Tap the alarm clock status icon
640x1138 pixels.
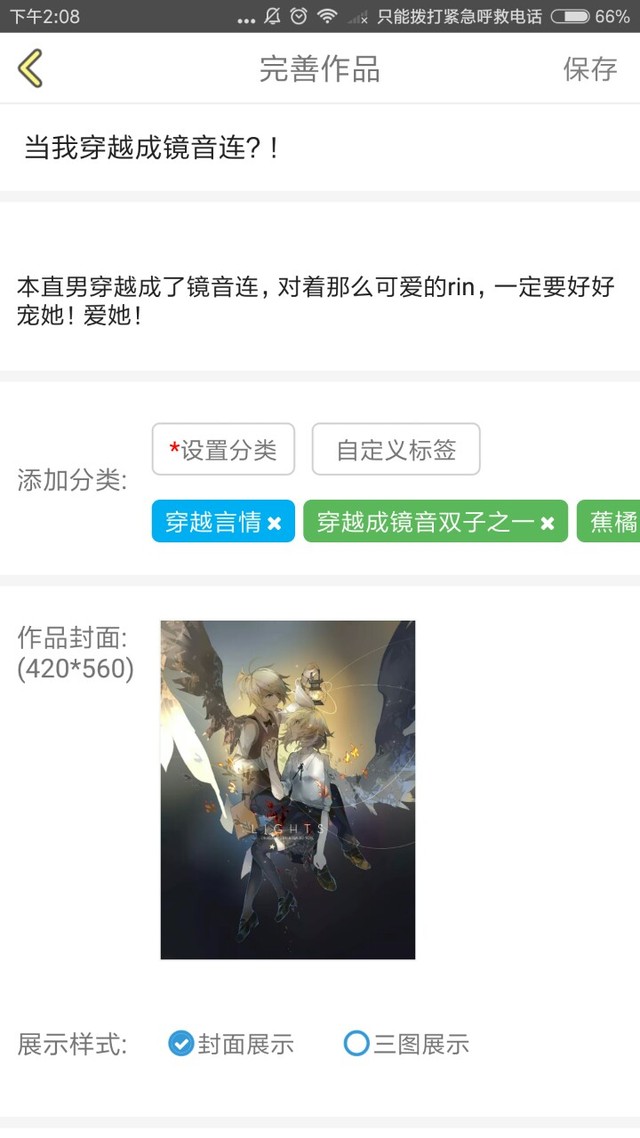coord(299,16)
